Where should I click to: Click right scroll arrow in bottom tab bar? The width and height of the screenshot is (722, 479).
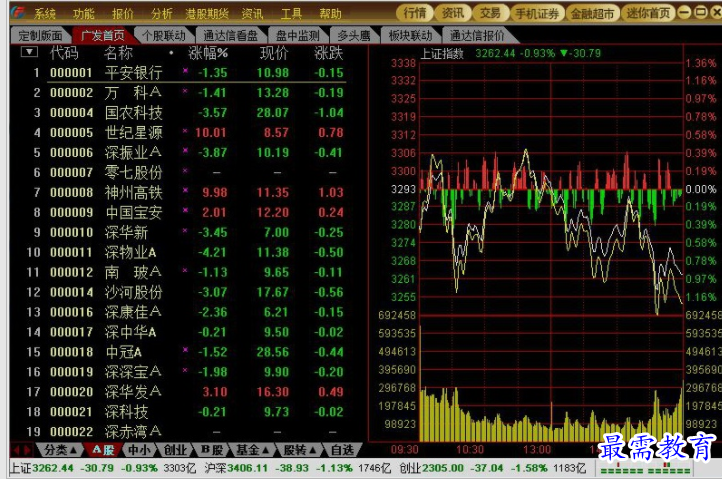tap(27, 450)
